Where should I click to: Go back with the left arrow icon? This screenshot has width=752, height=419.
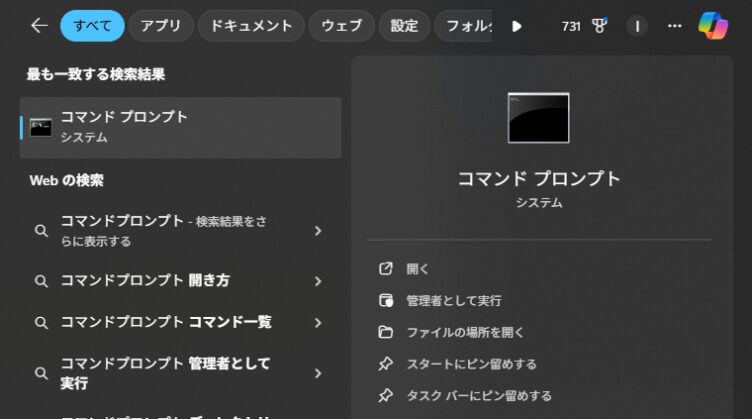tap(39, 26)
